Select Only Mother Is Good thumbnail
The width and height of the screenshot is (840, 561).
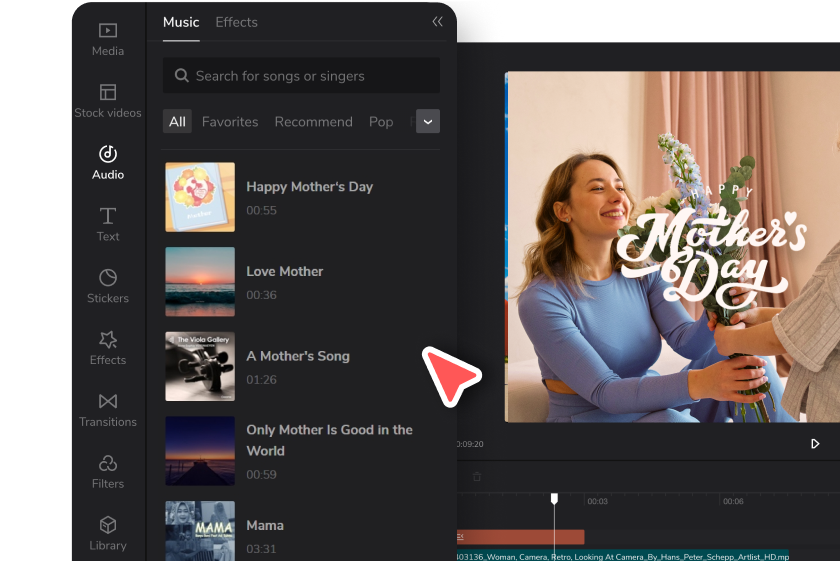coord(200,451)
